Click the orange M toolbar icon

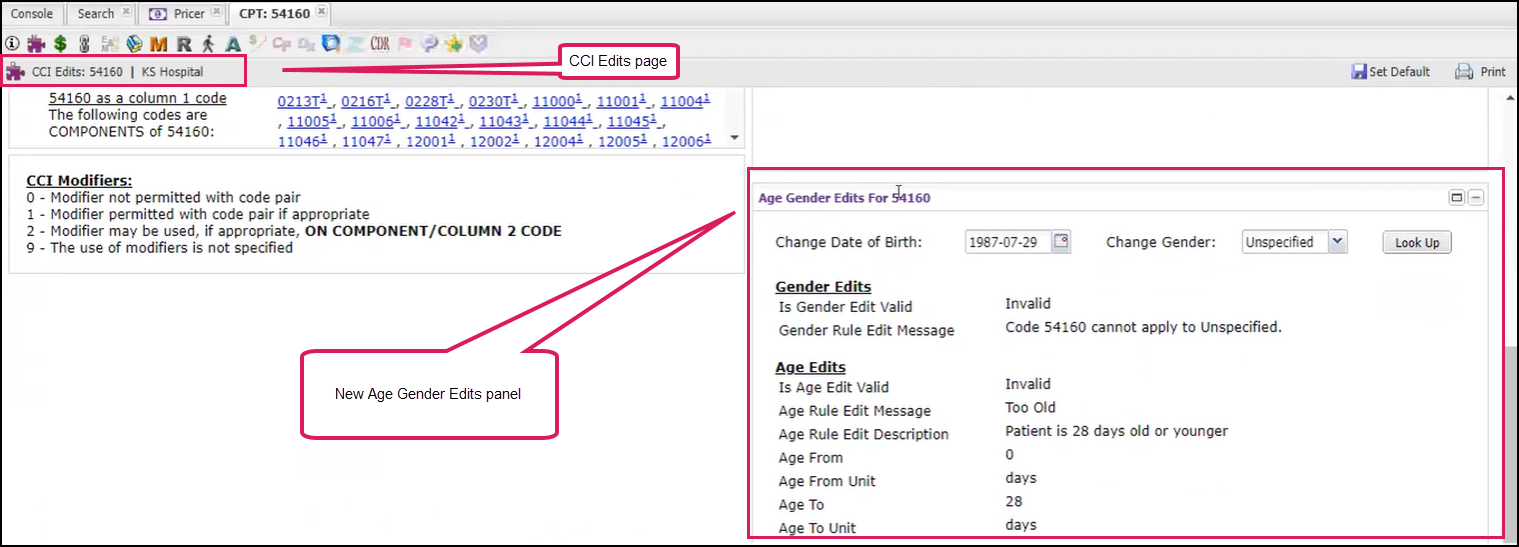pyautogui.click(x=158, y=44)
